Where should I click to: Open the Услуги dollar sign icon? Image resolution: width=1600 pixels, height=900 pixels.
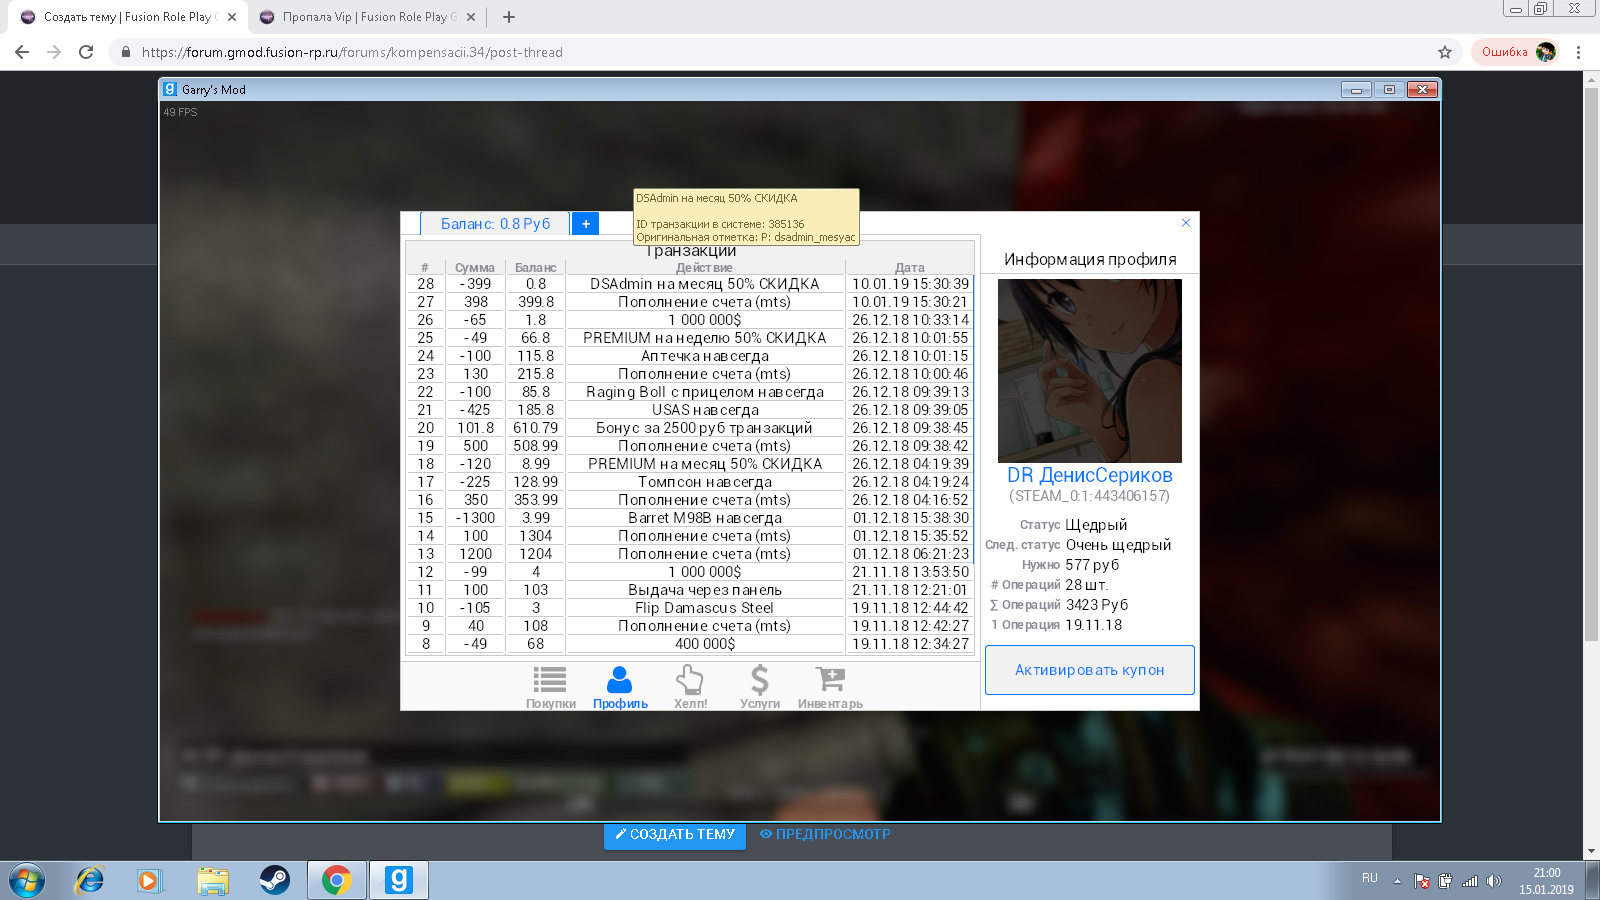point(760,687)
